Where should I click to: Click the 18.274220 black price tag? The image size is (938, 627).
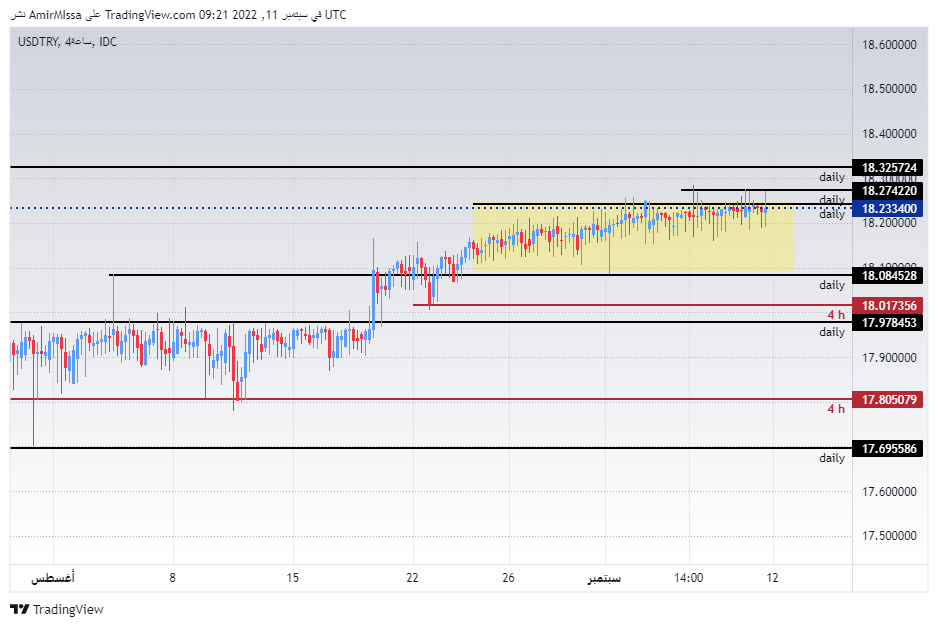(888, 191)
